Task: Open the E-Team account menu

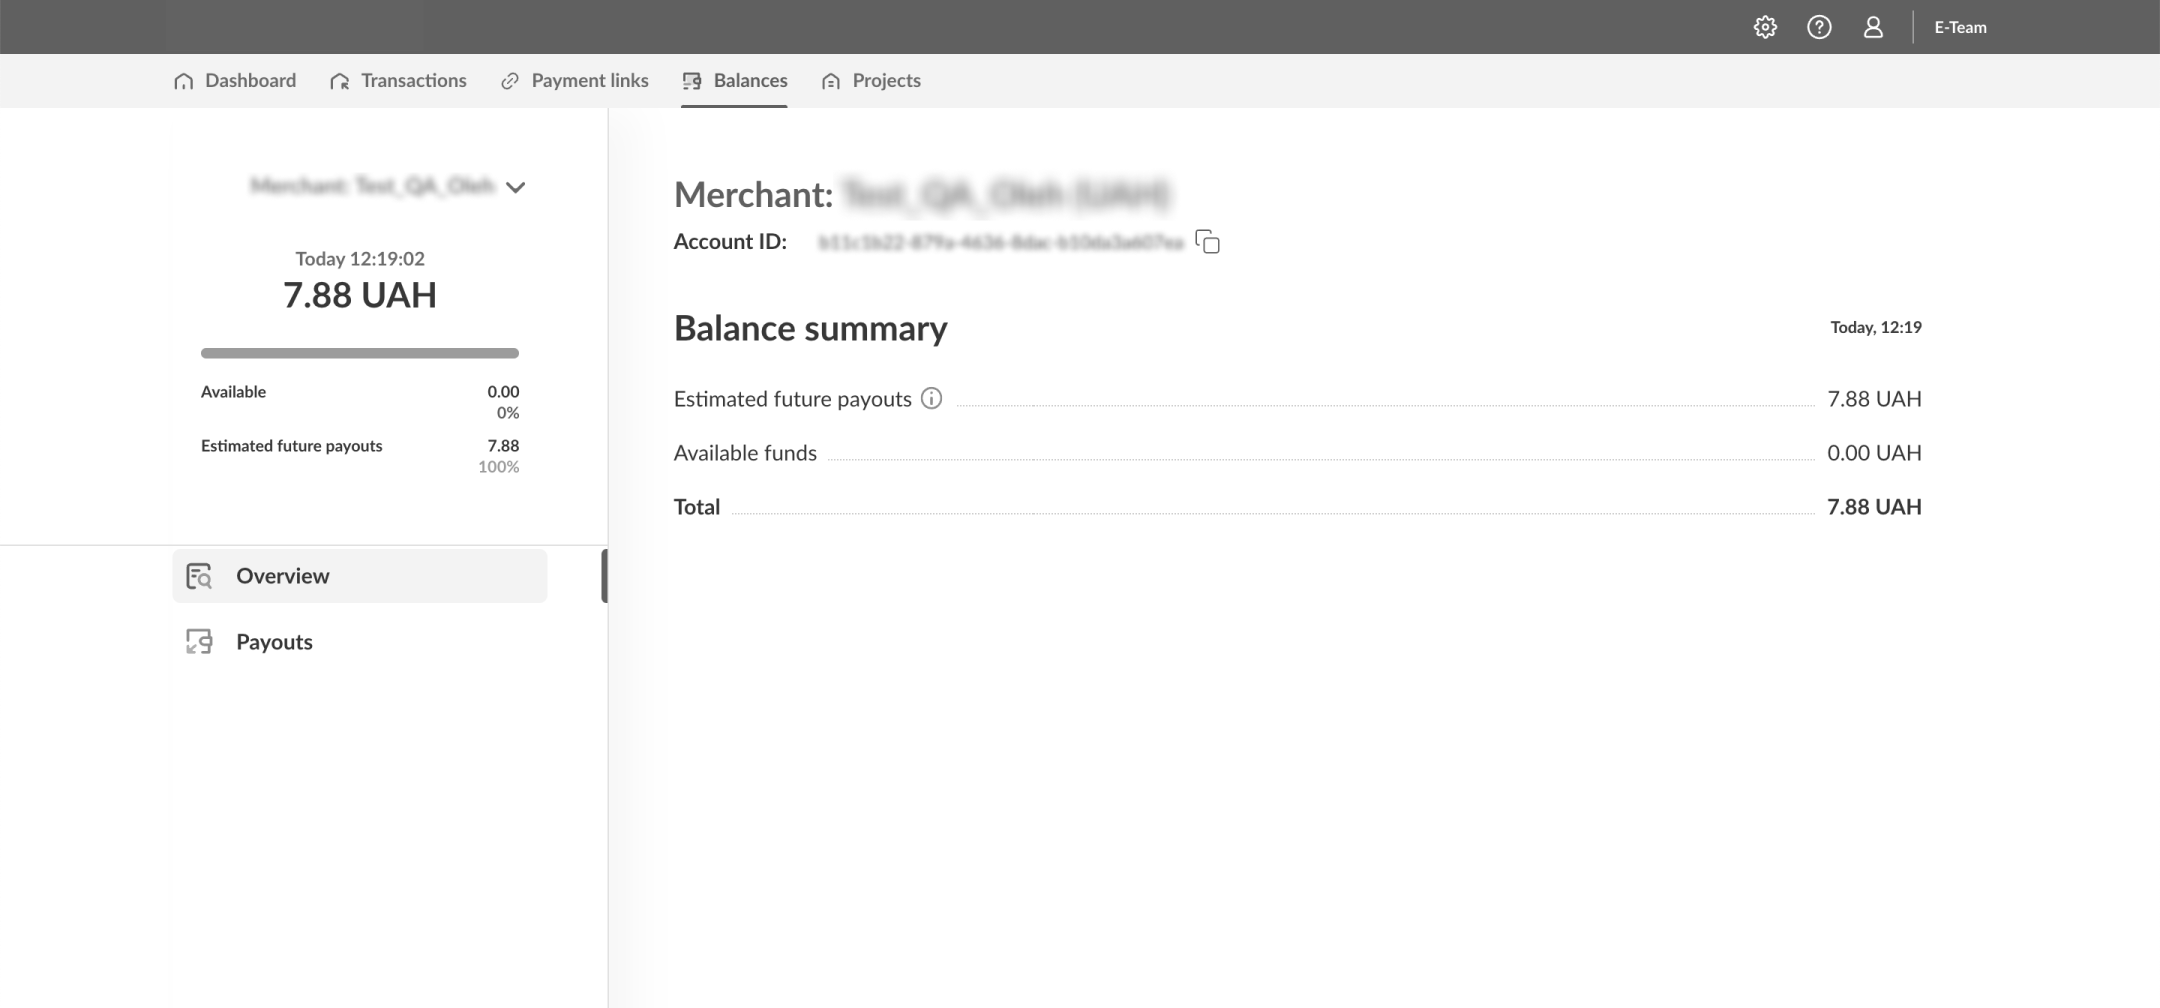Action: (1960, 27)
